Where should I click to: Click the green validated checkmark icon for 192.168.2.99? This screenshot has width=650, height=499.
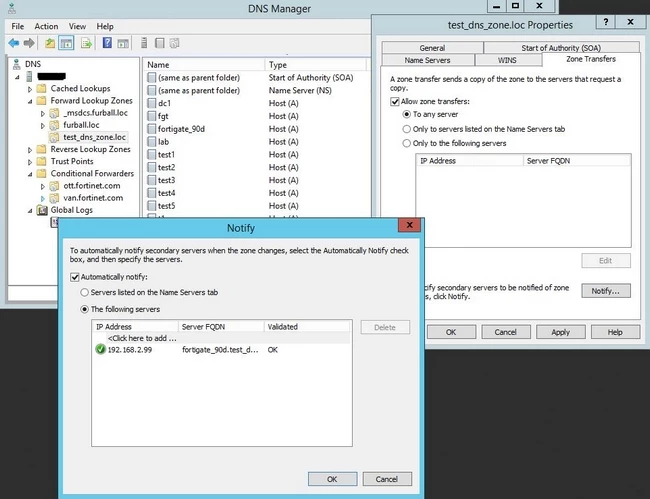100,349
